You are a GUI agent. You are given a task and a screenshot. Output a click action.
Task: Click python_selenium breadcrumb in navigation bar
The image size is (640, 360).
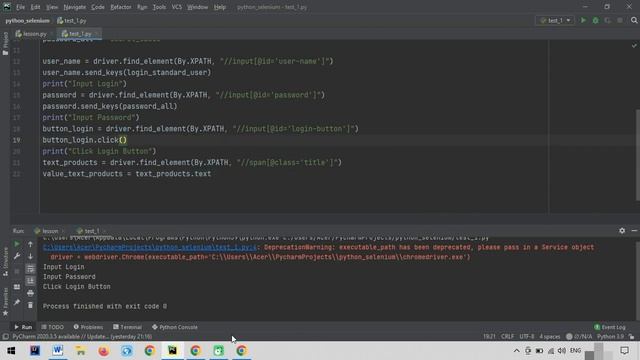point(27,20)
